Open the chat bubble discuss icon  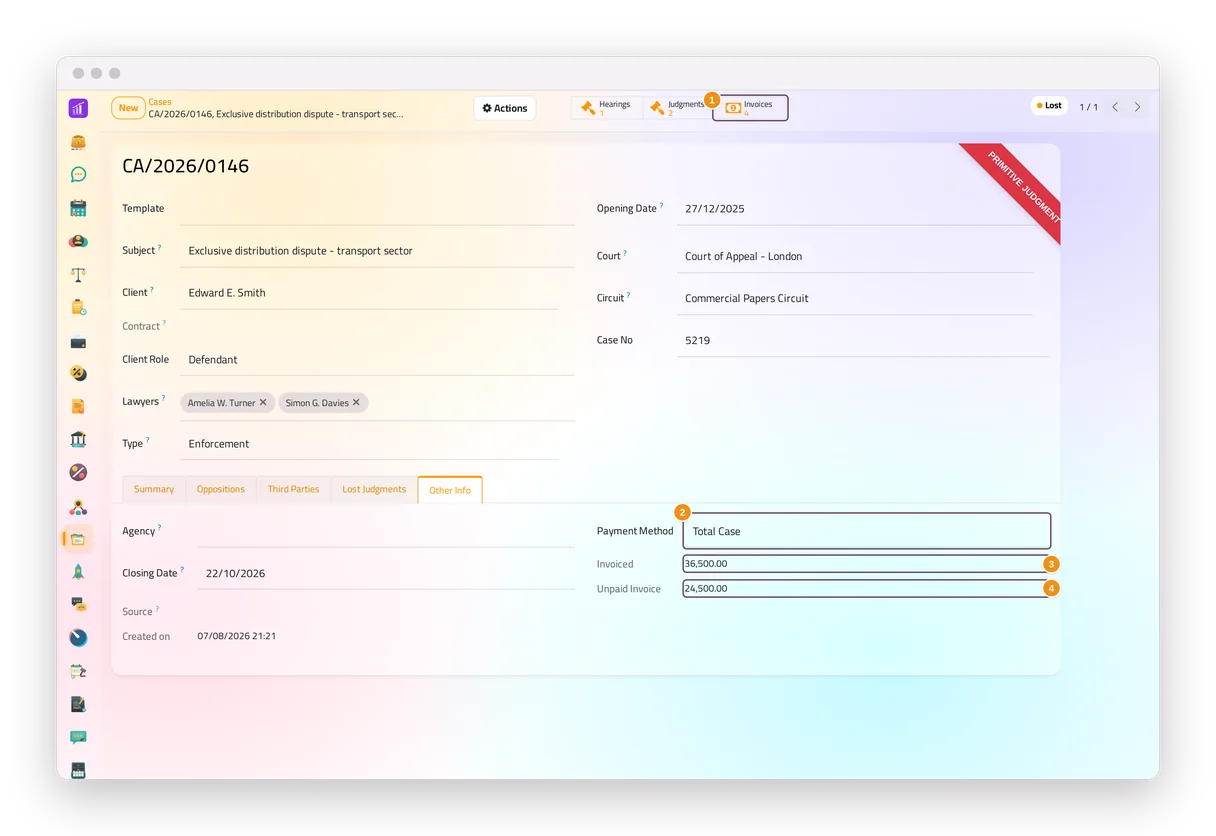(78, 175)
